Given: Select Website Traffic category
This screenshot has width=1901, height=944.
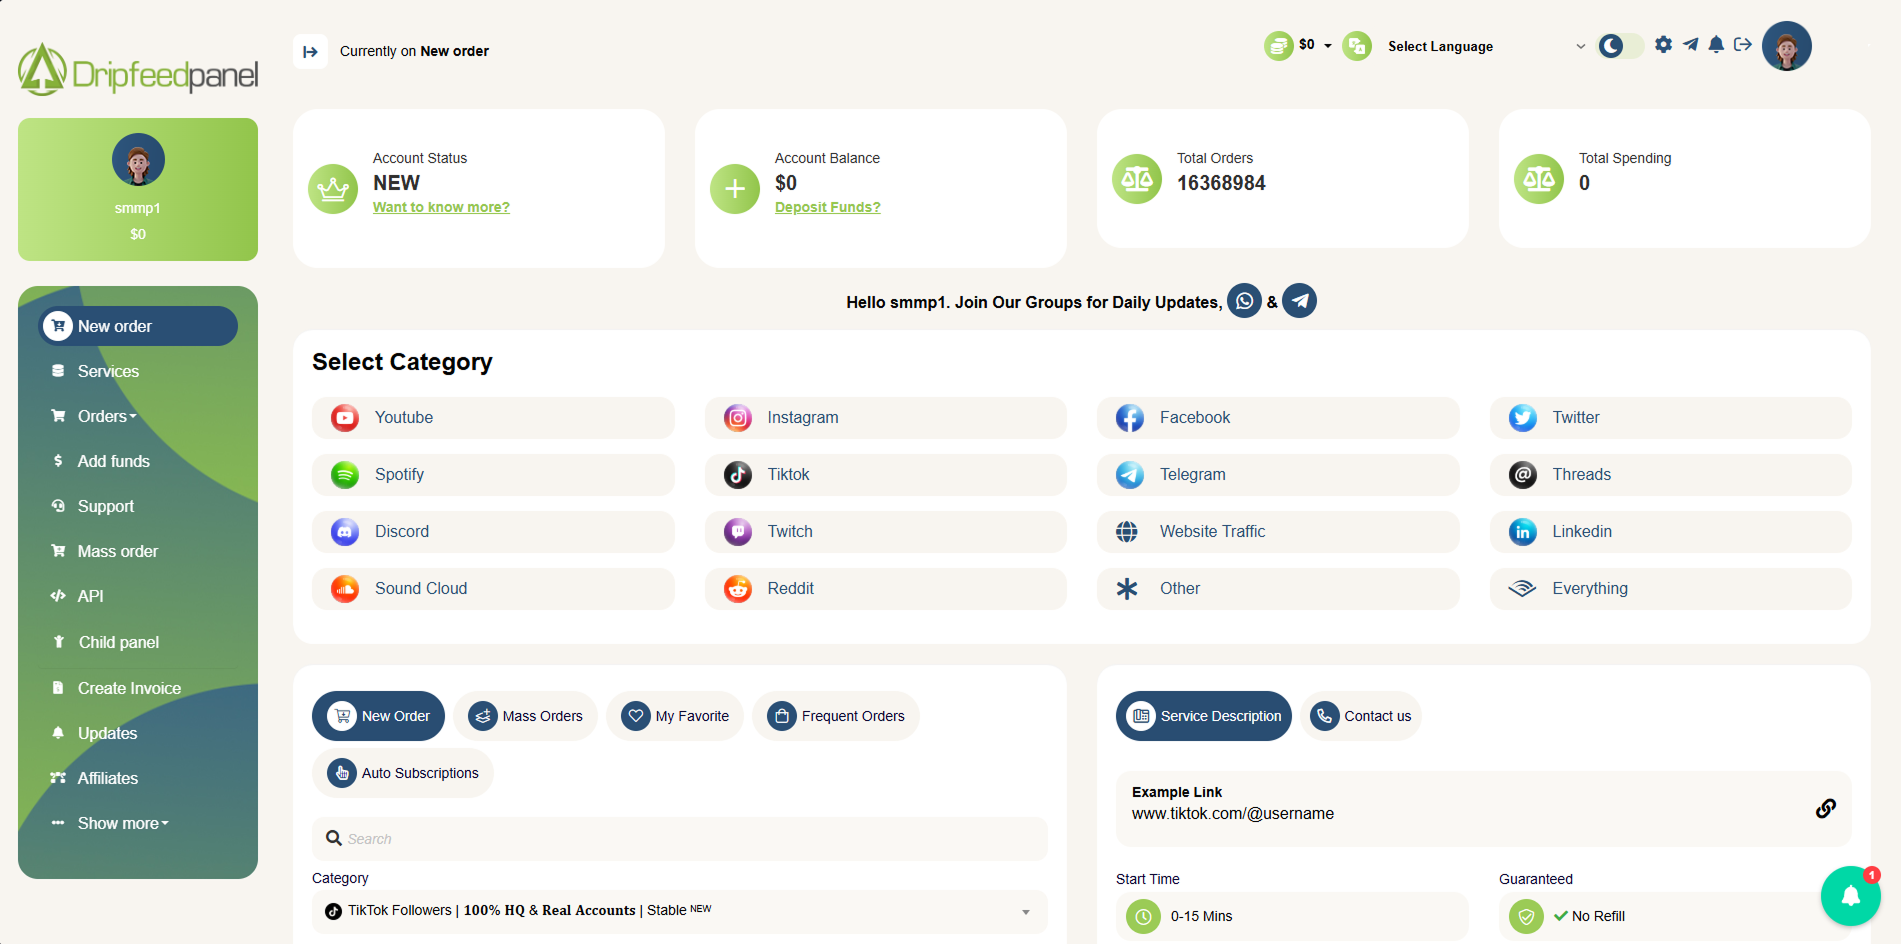Looking at the screenshot, I should click(1278, 532).
